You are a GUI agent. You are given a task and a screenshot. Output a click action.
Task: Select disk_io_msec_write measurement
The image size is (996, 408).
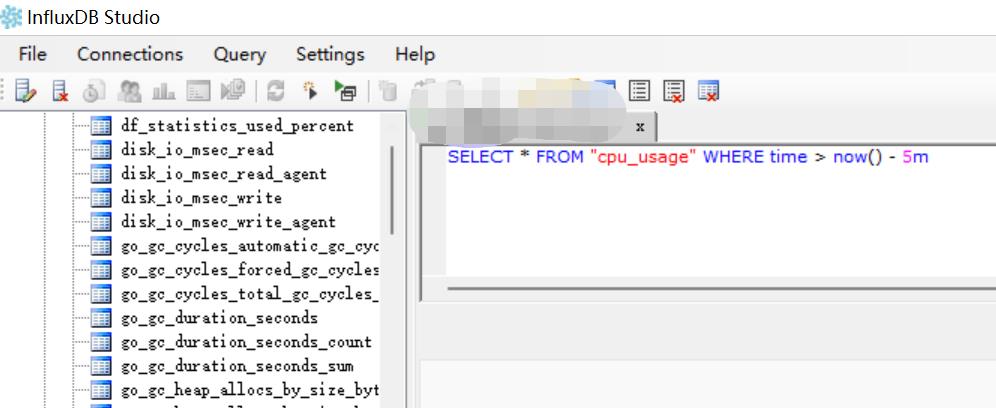coord(201,198)
